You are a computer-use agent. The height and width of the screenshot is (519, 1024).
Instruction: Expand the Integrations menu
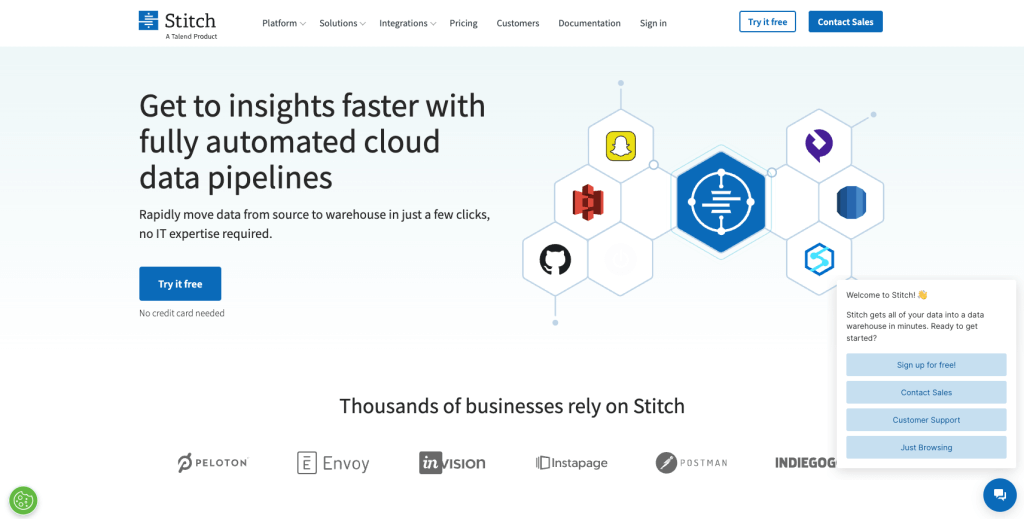tap(408, 23)
